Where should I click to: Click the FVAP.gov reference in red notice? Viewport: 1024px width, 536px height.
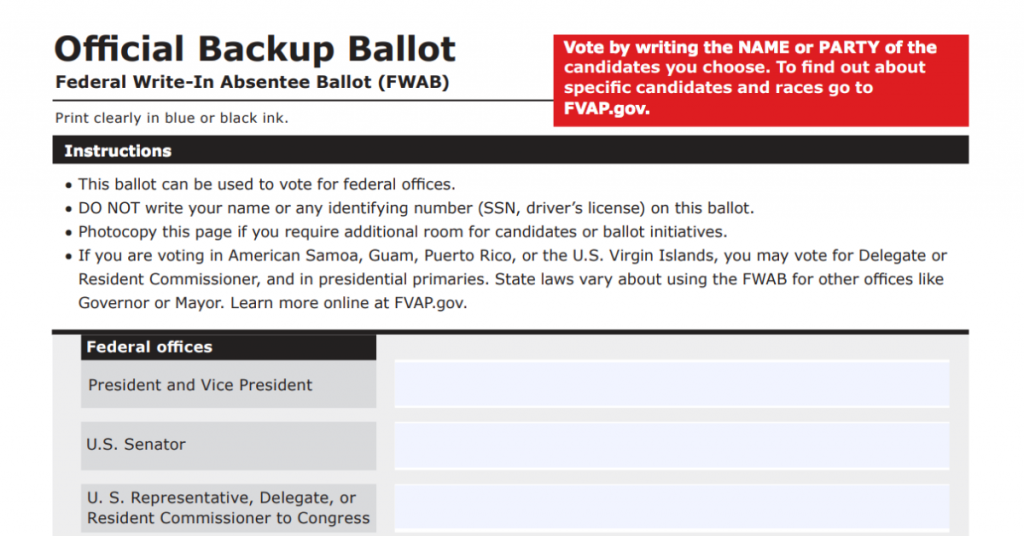[x=607, y=109]
